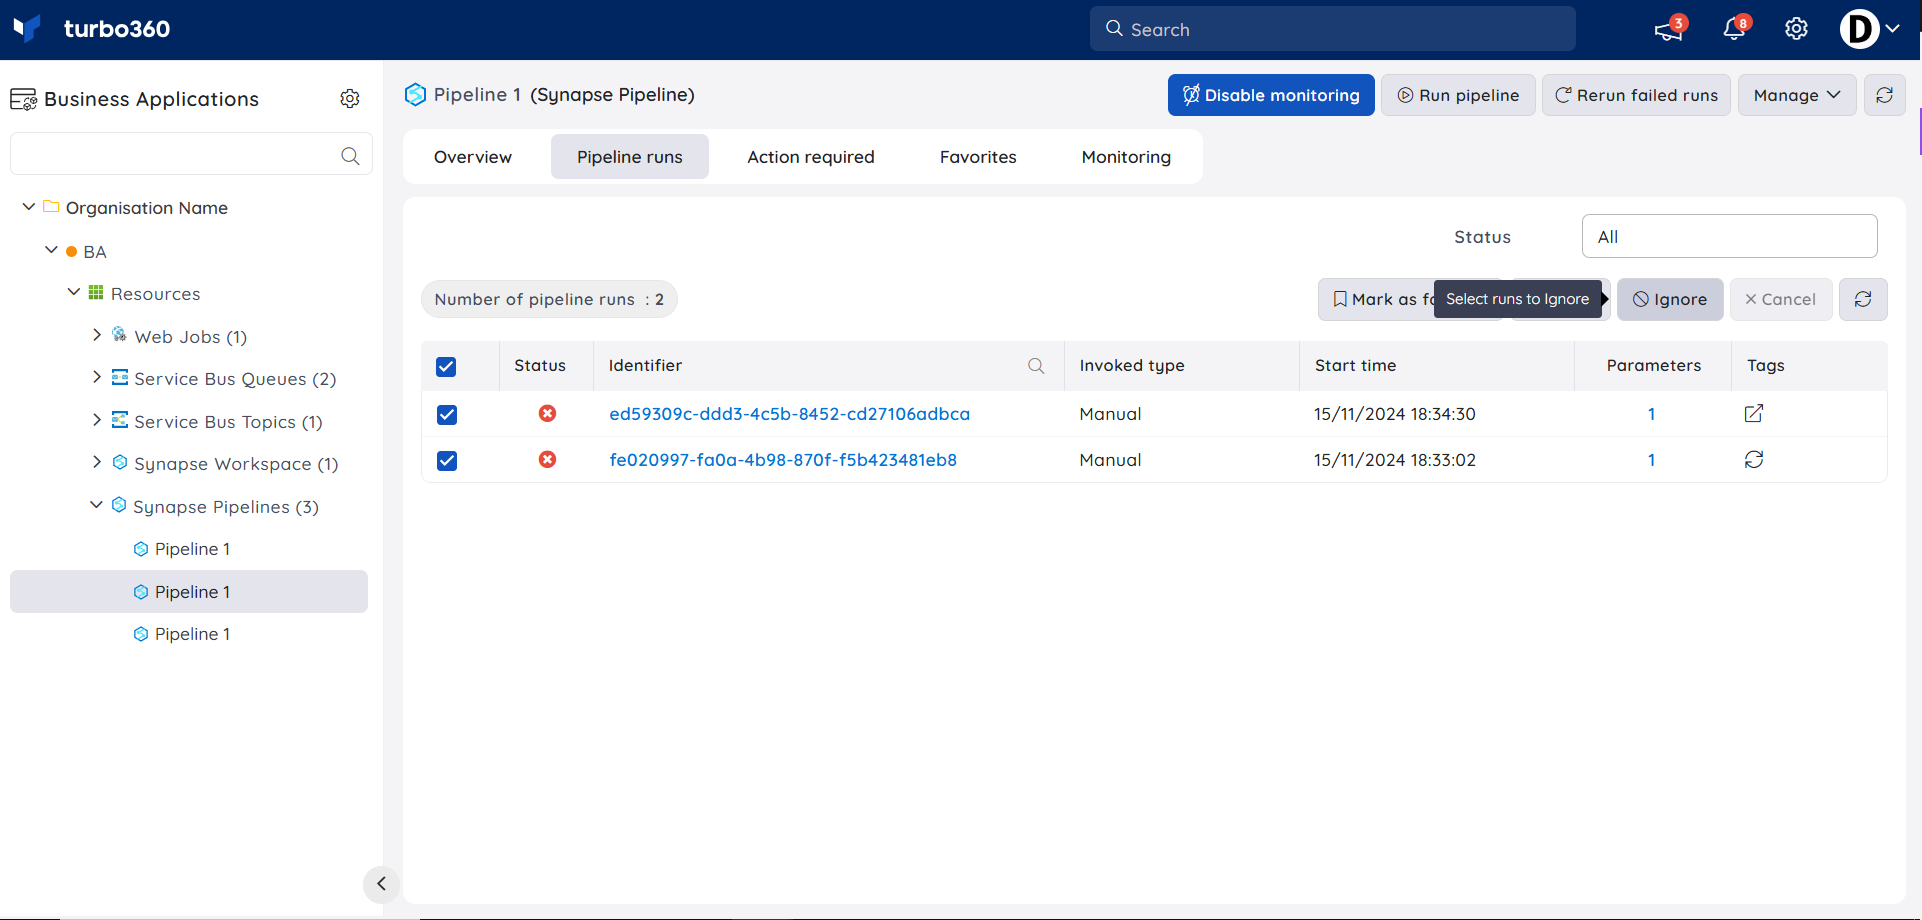Screen dimensions: 1922x920
Task: Expand the user menu chevron
Action: (x=1892, y=29)
